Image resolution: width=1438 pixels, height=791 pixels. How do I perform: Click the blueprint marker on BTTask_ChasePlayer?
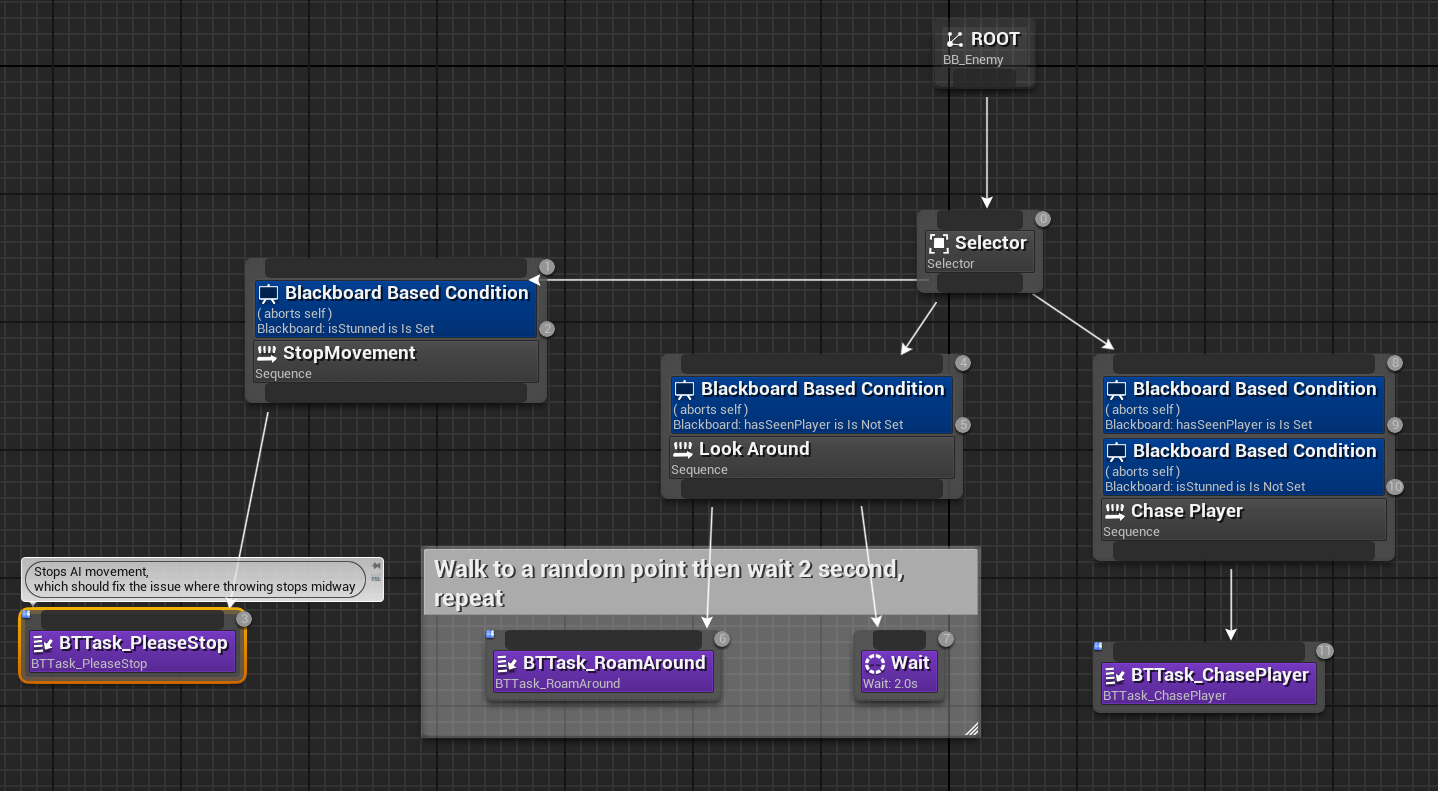1098,646
